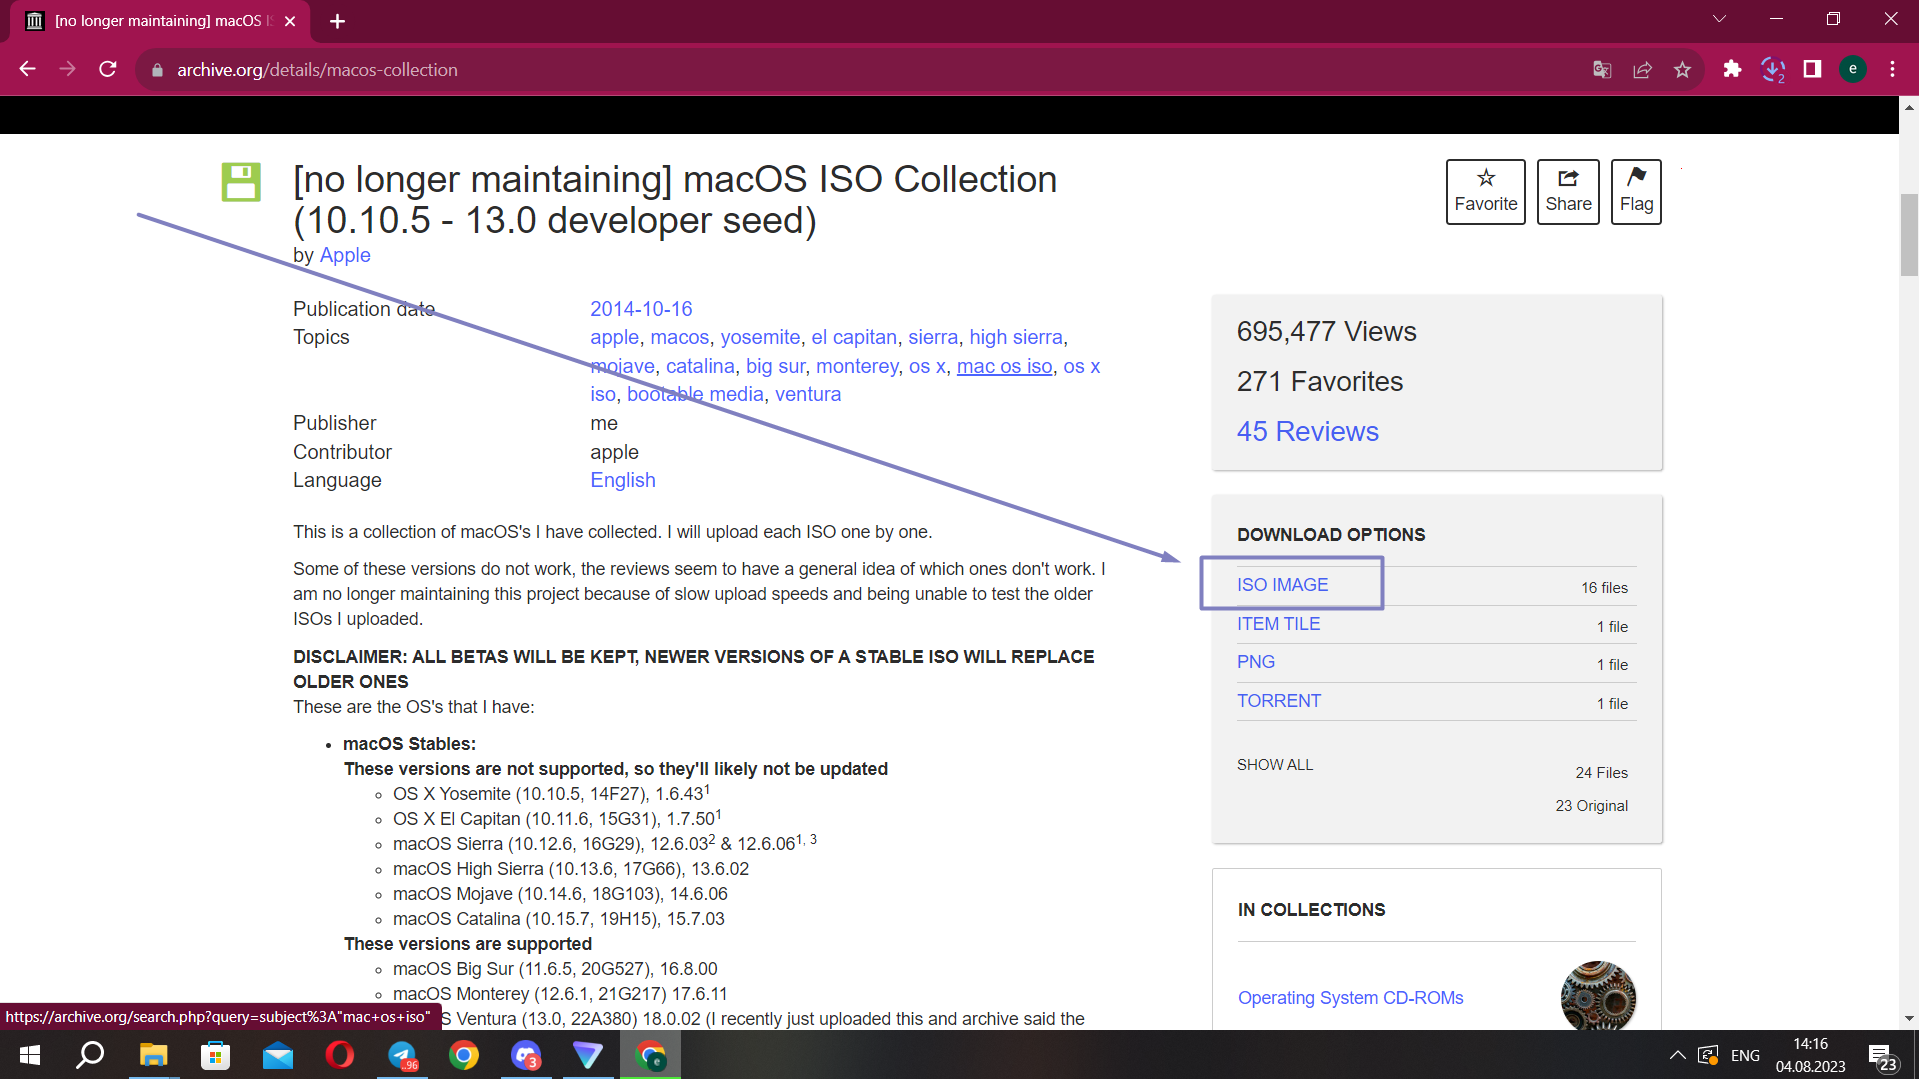Image resolution: width=1919 pixels, height=1079 pixels.
Task: Flag this item with the Flag button
Action: coord(1636,192)
